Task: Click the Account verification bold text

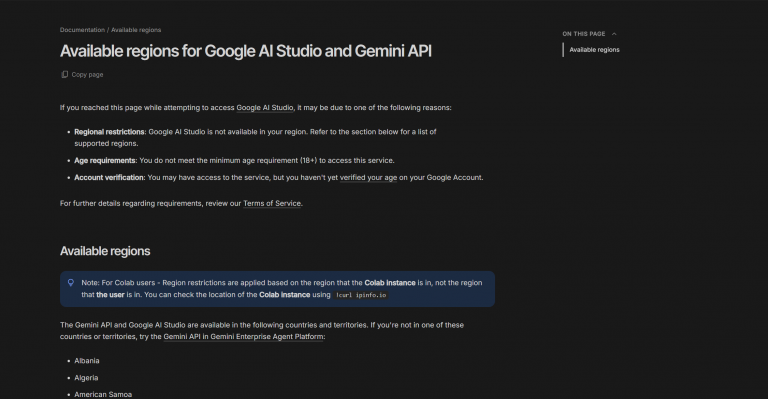Action: [109, 178]
